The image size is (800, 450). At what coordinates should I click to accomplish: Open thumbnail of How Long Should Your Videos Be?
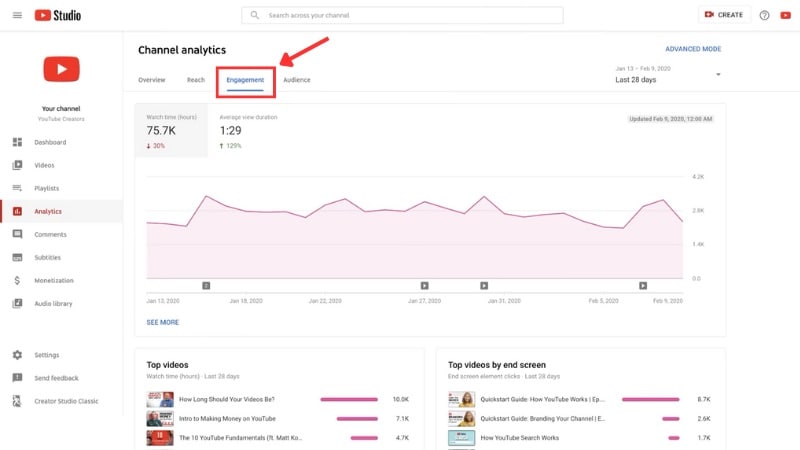coord(160,399)
